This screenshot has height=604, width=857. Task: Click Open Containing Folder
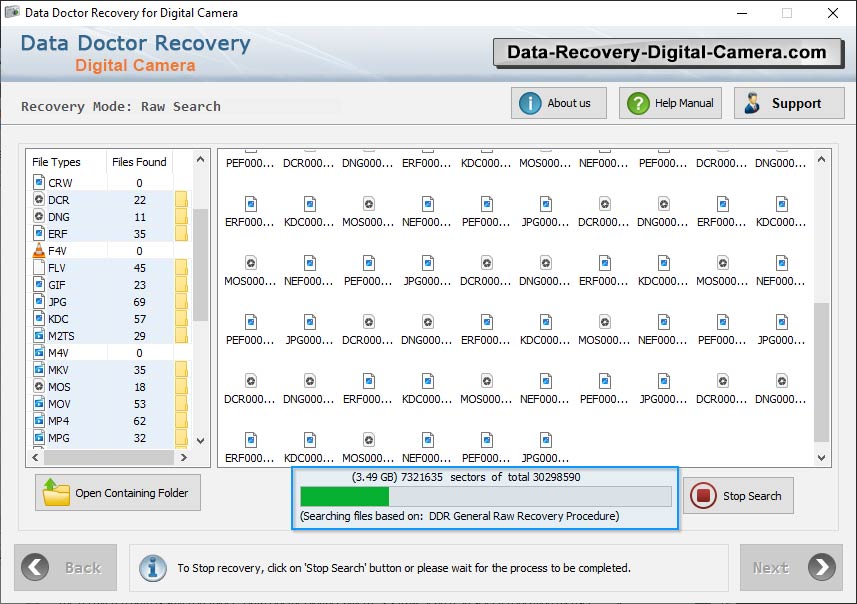click(x=118, y=492)
